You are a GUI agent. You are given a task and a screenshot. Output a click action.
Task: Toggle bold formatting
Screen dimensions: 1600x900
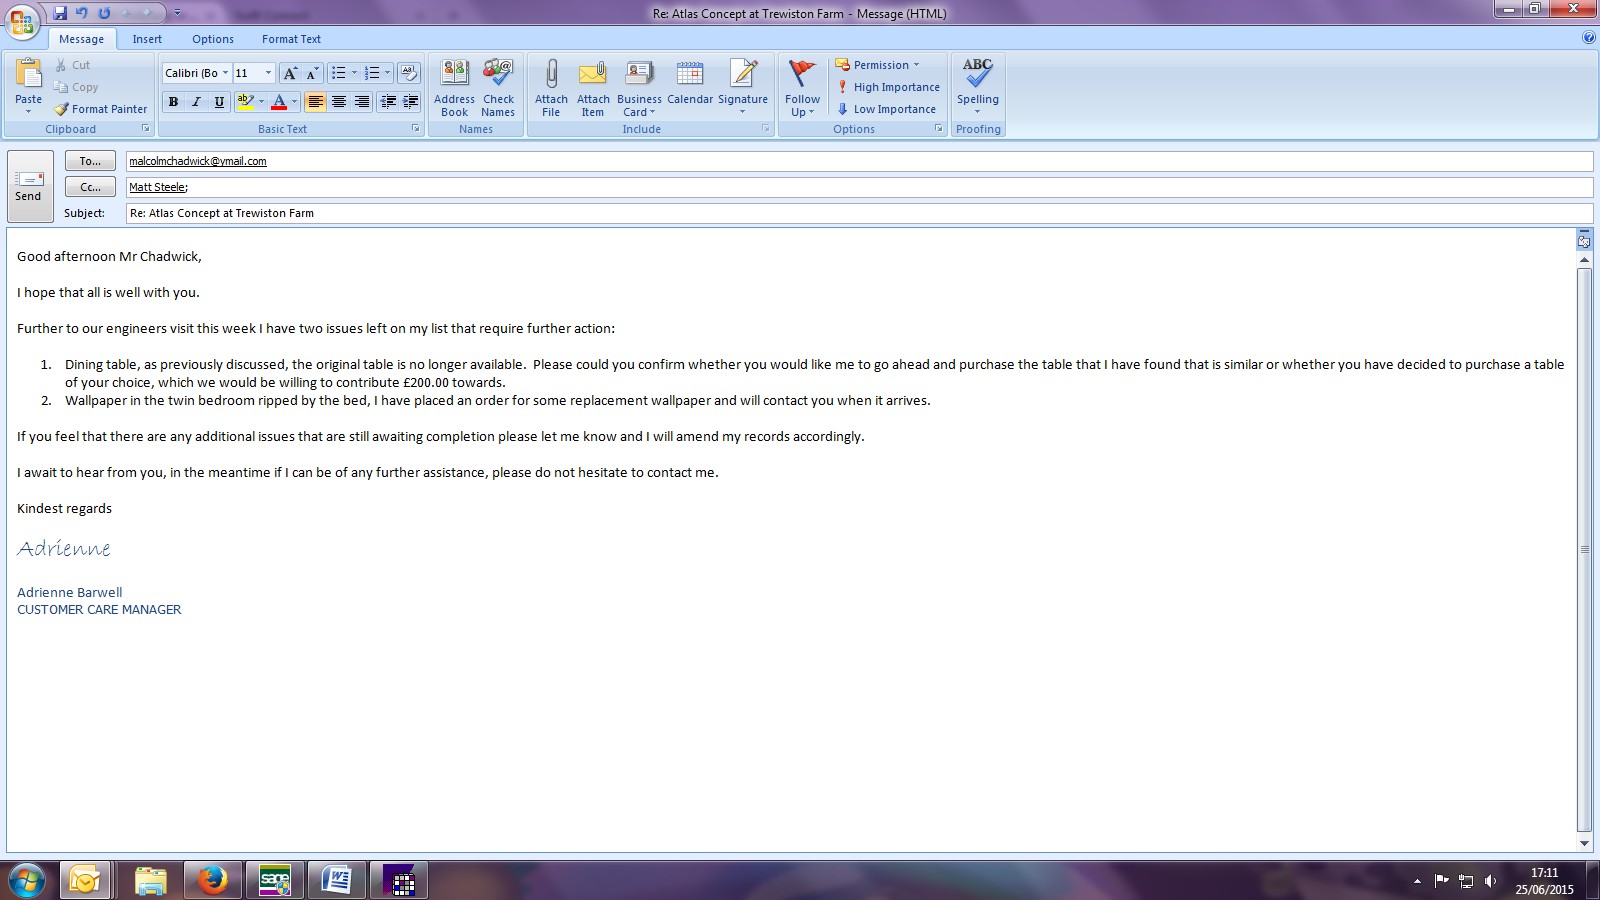click(174, 101)
